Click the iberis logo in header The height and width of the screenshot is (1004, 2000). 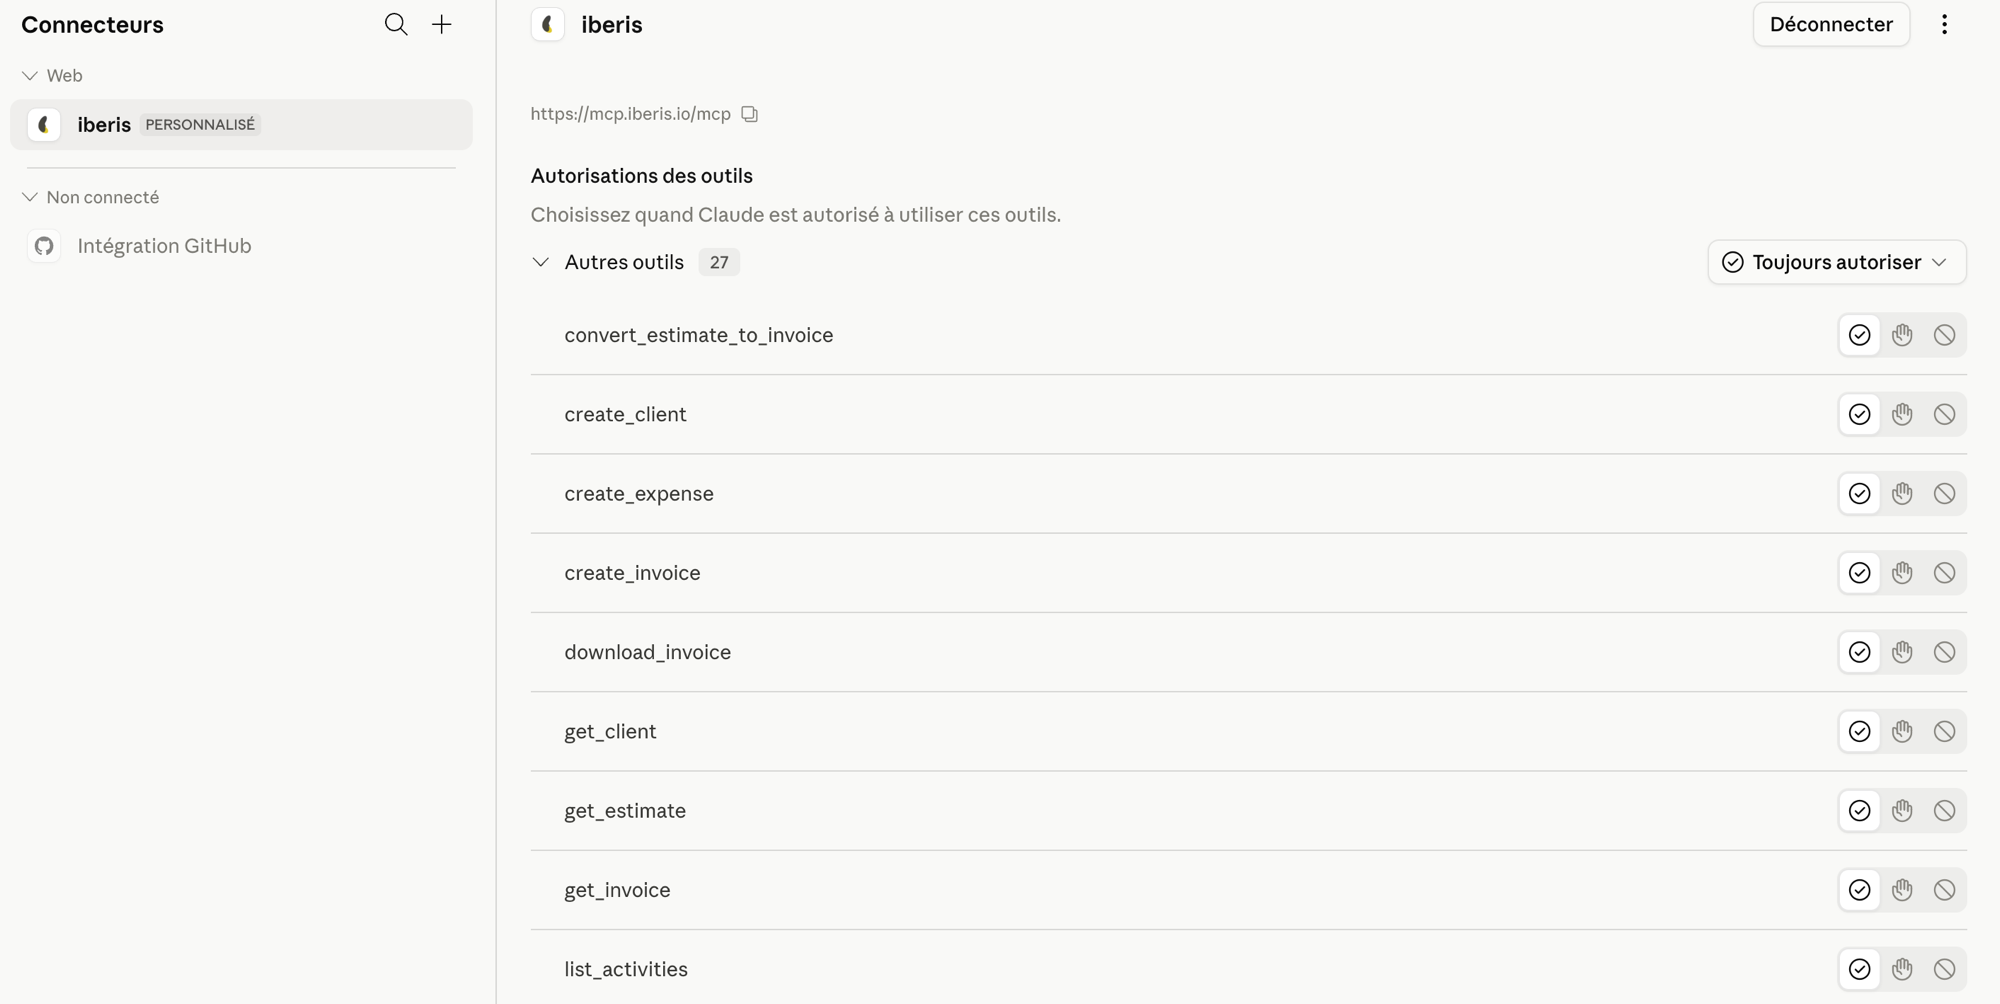coord(548,24)
